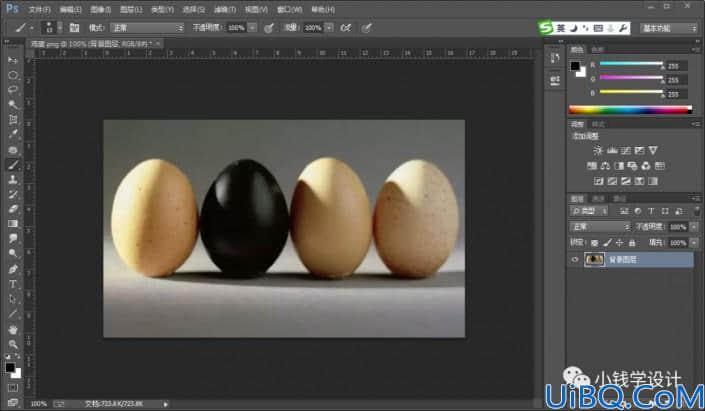Swap foreground and background colors
The image size is (705, 411).
coord(18,356)
